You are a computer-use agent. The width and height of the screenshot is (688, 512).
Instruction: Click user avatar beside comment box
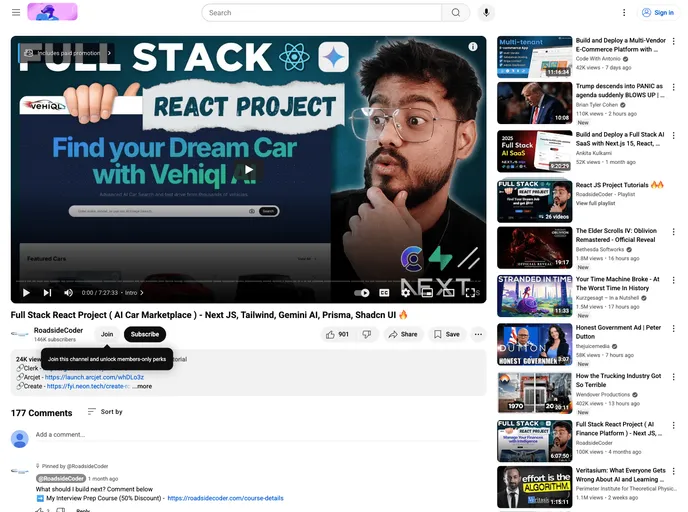click(x=20, y=439)
